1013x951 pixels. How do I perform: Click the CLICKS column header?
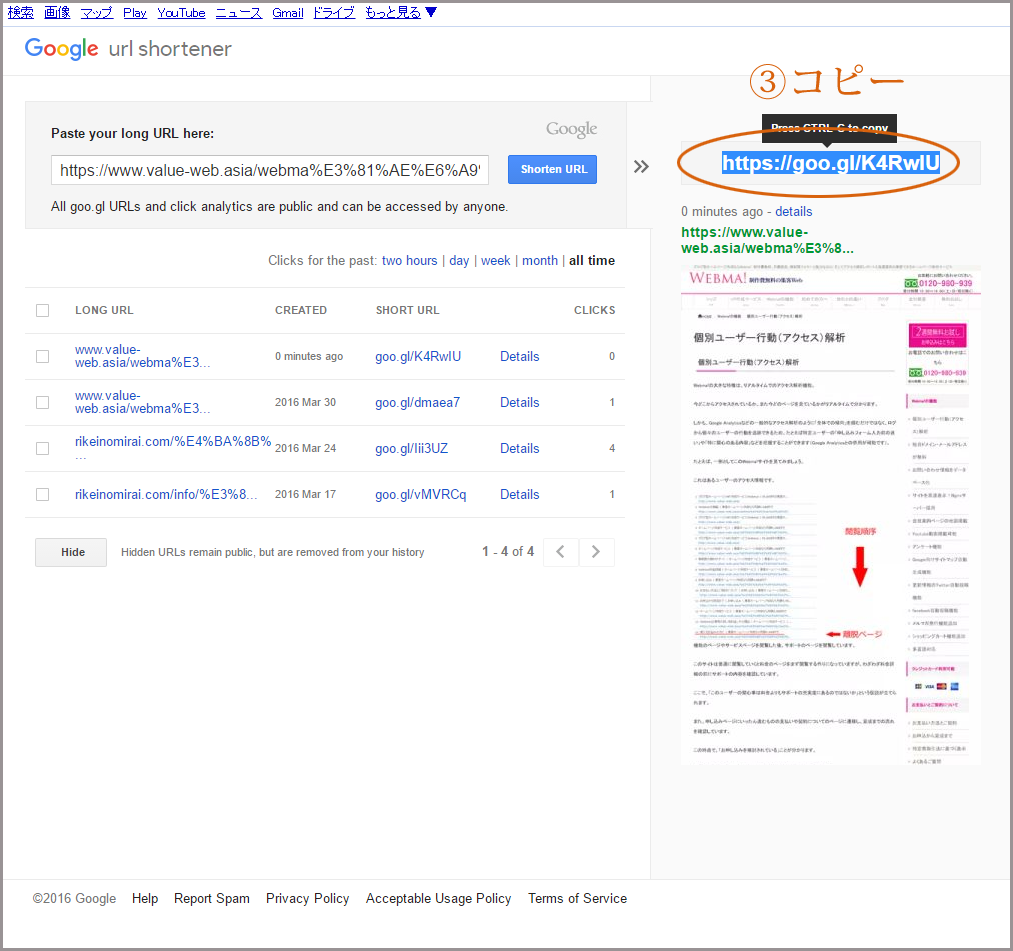594,310
